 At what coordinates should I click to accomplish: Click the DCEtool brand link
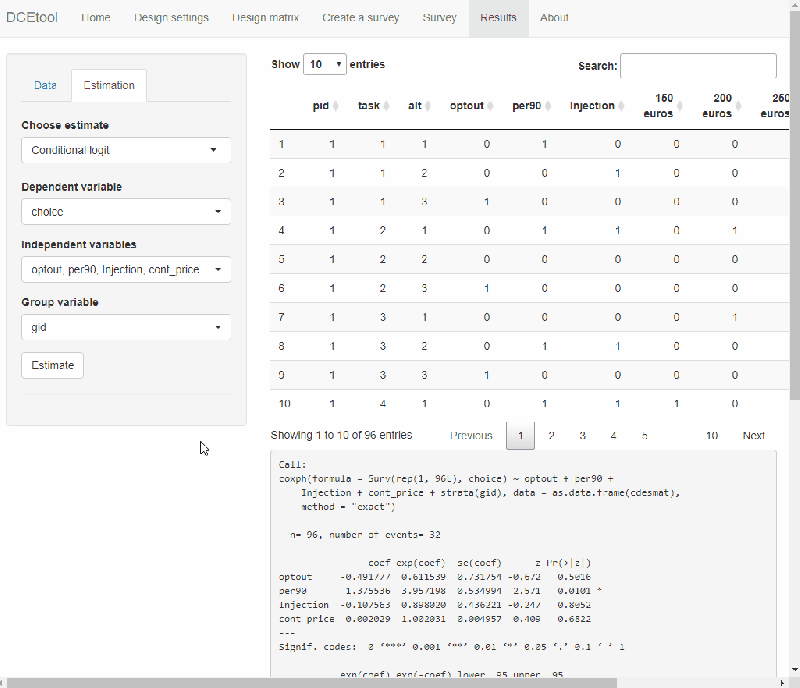(32, 18)
